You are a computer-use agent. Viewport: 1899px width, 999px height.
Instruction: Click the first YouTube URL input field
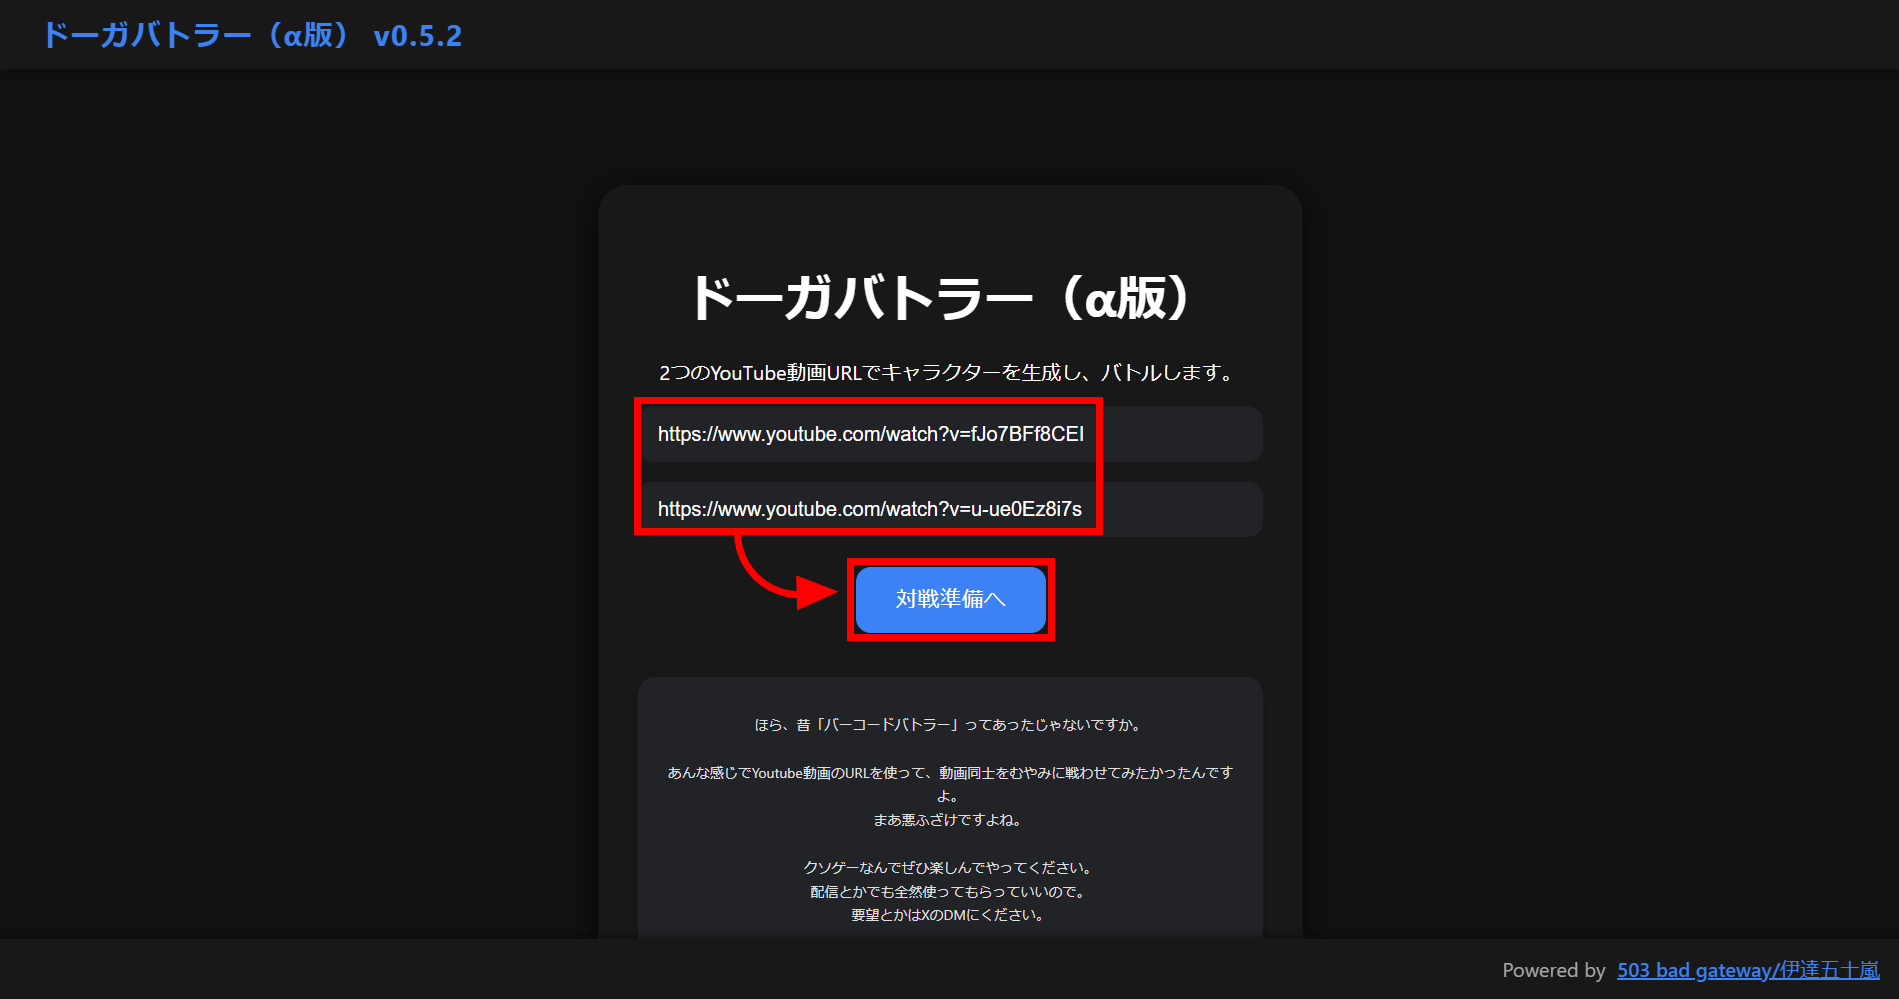[x=950, y=434]
